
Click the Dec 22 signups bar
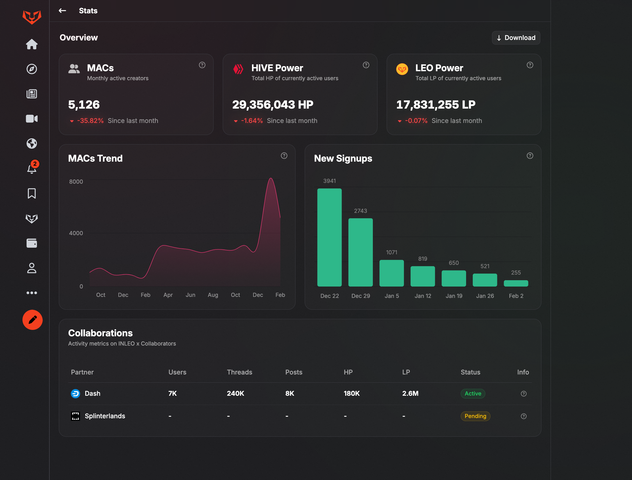coord(329,238)
